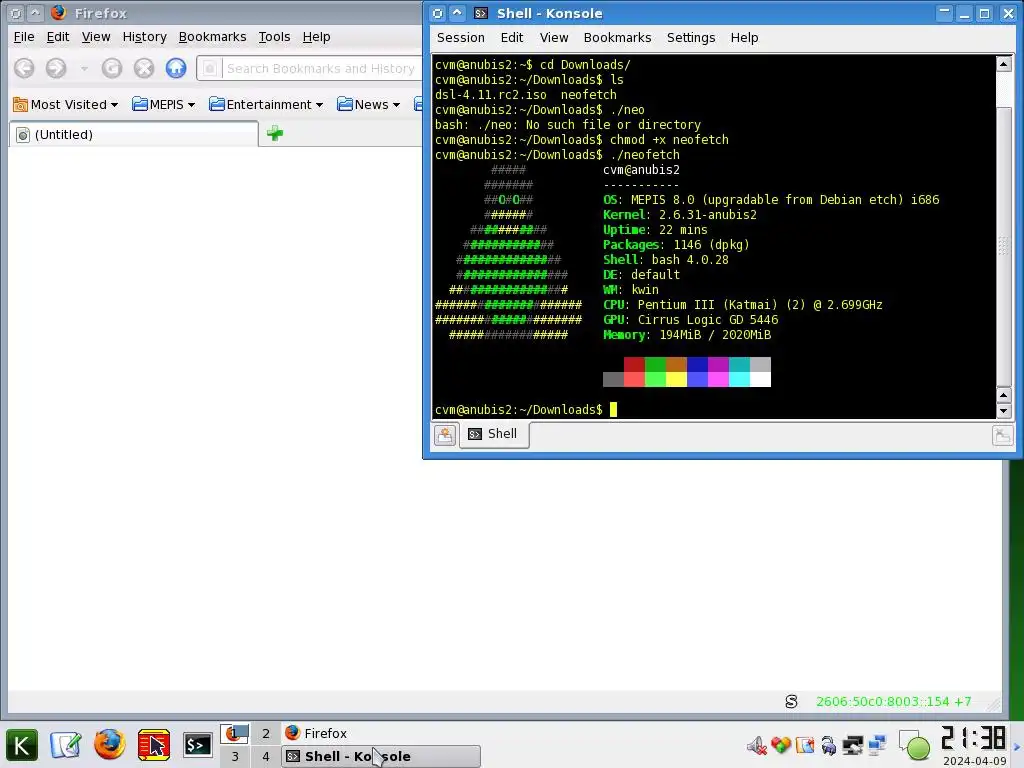Open Firefox Edit menu

pyautogui.click(x=57, y=37)
